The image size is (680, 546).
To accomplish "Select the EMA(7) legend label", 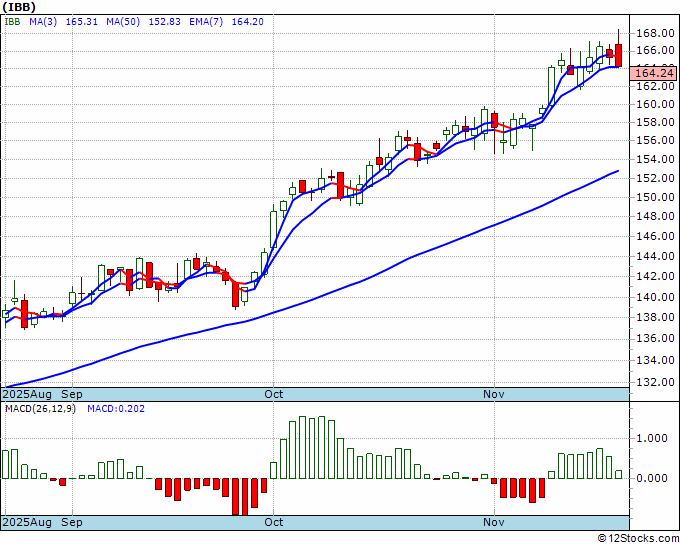I will (x=206, y=22).
